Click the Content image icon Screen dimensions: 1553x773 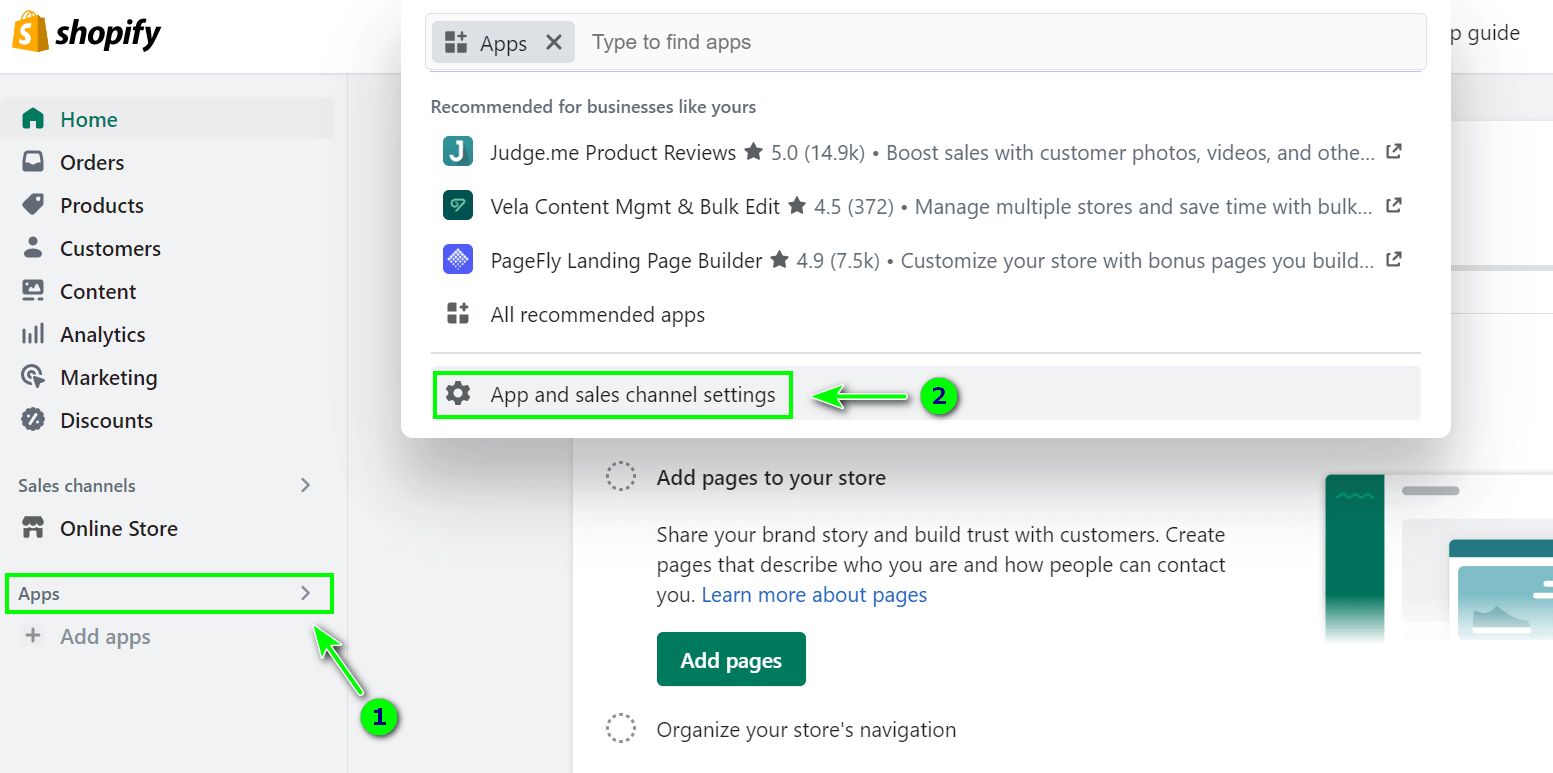pos(33,291)
